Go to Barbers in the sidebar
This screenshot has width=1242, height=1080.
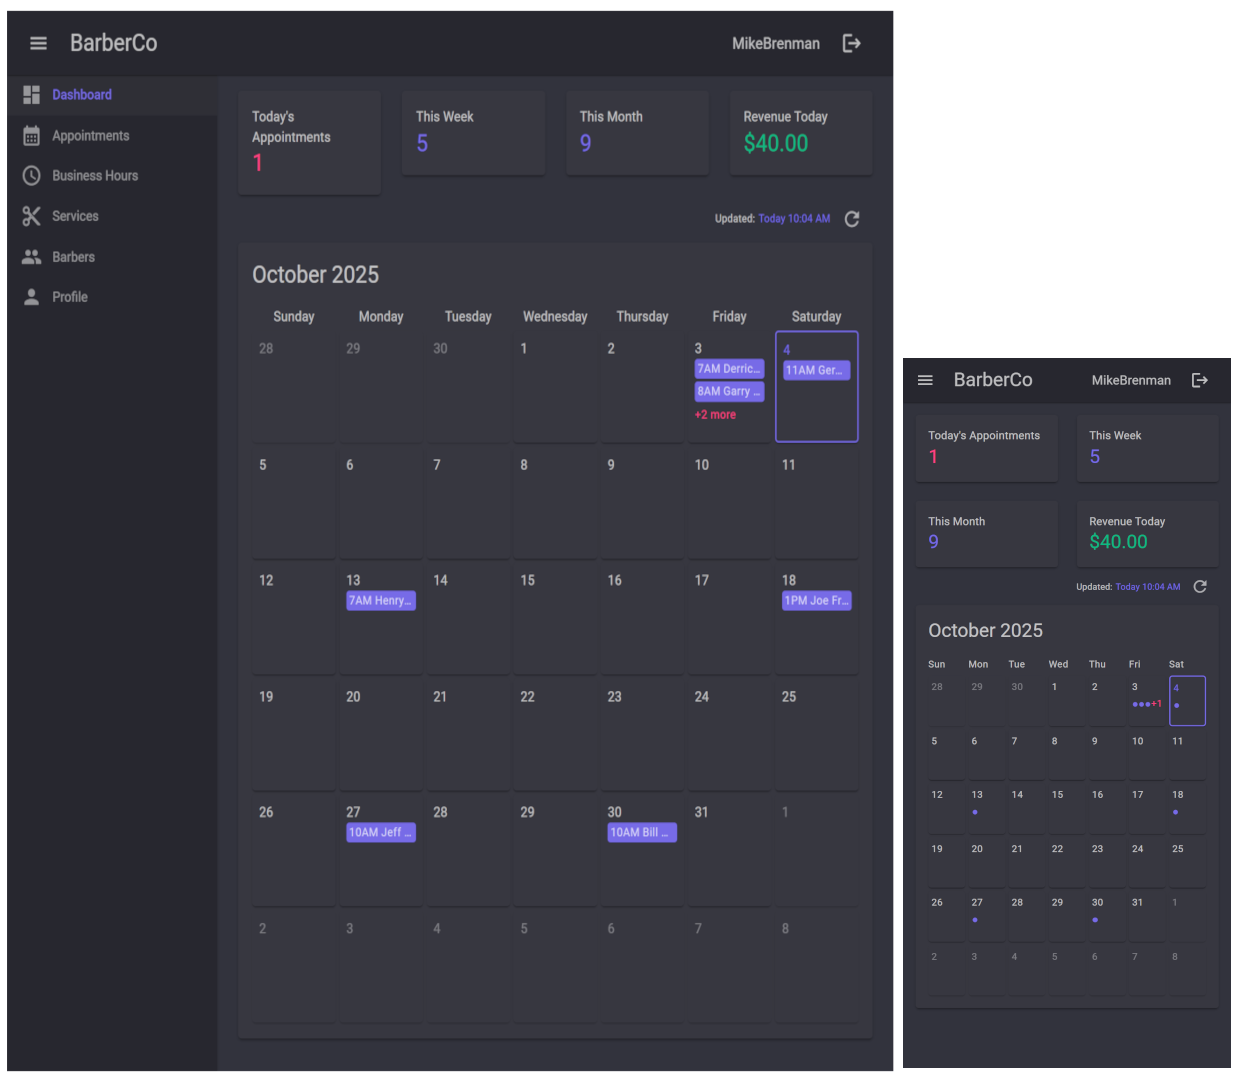click(x=73, y=257)
